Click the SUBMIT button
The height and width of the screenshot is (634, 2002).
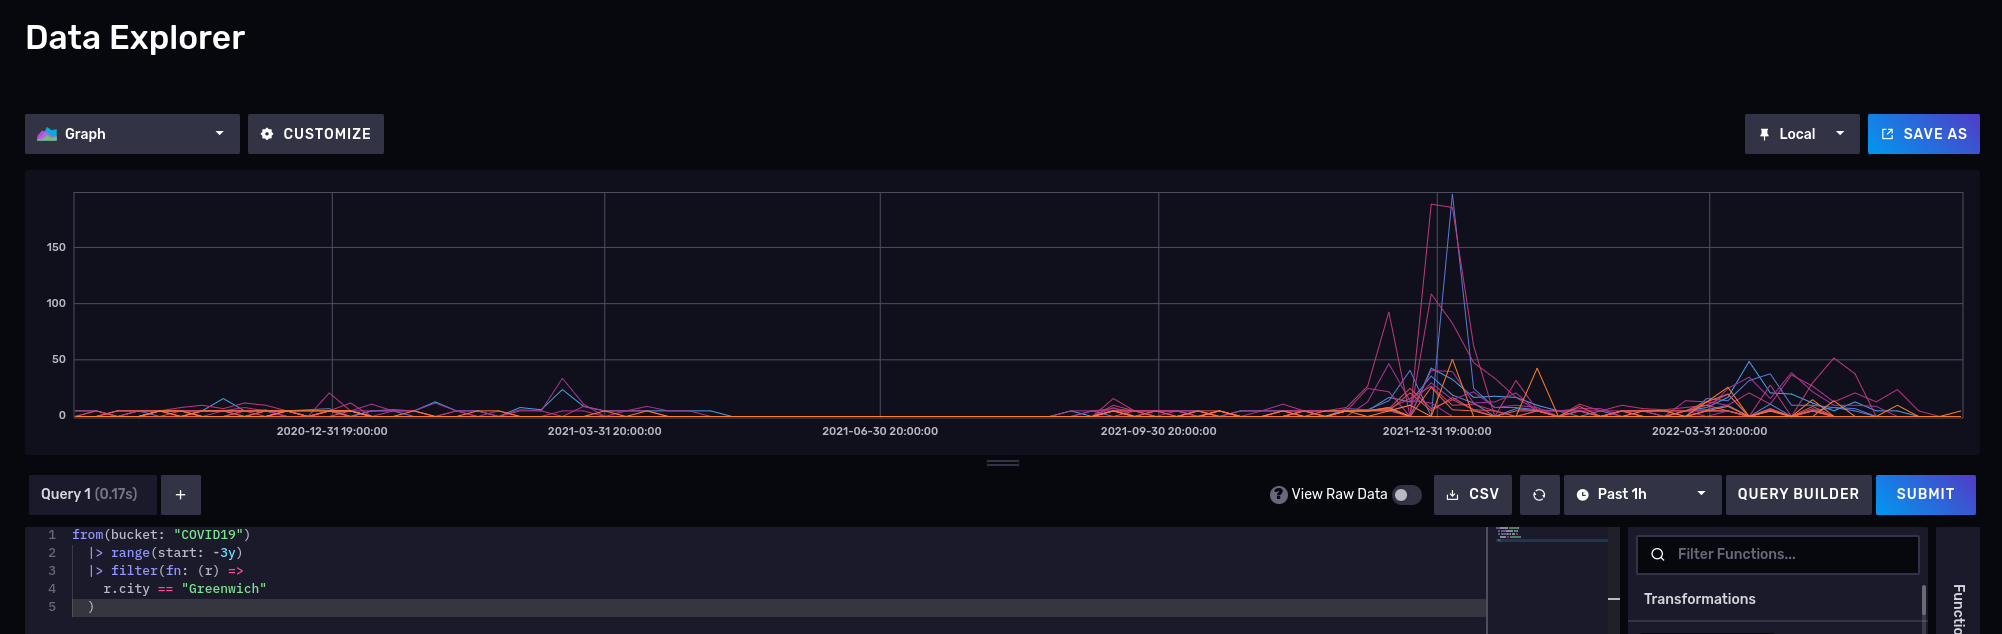[x=1925, y=495]
